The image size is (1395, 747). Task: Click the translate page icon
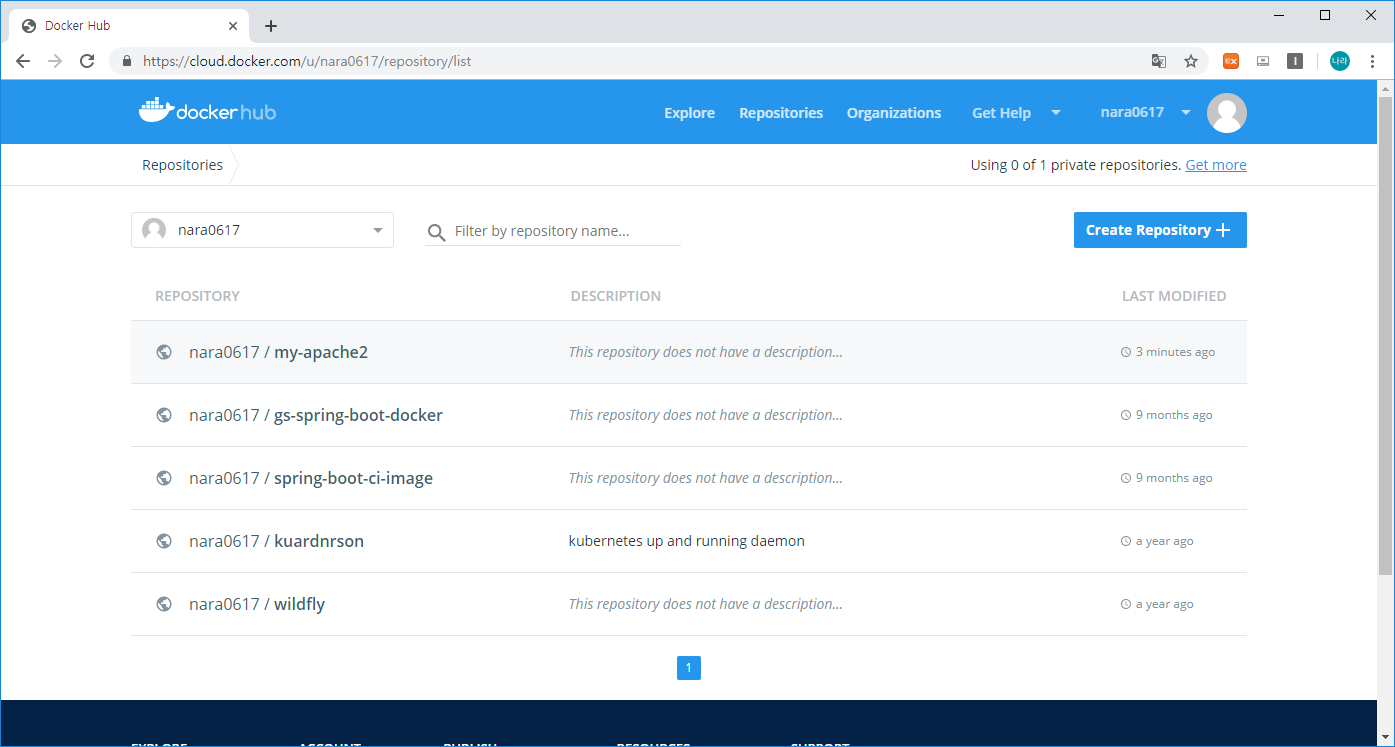click(1159, 61)
